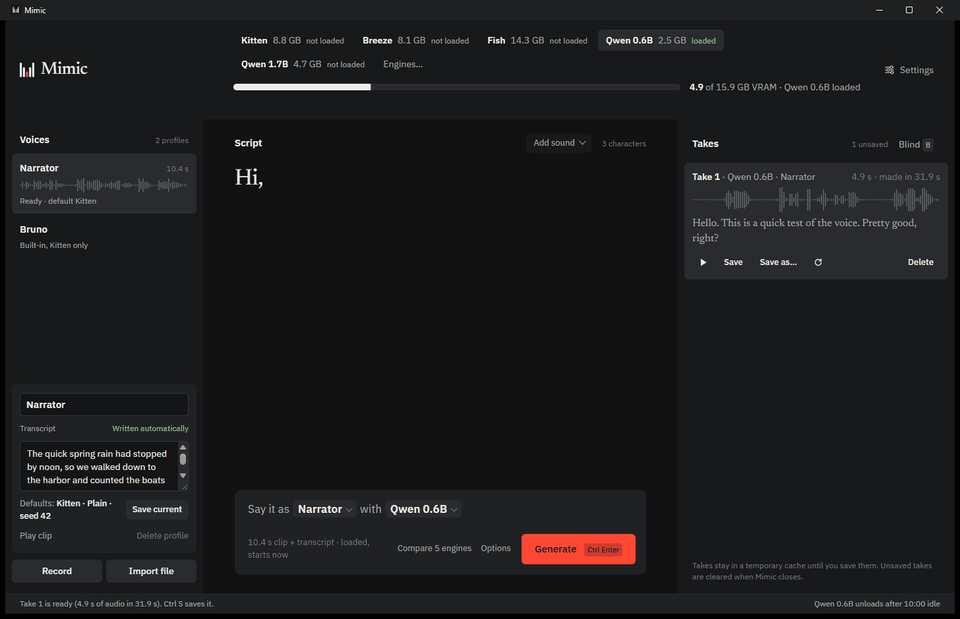Click the '1 unsaved' takes label
This screenshot has width=960, height=619.
coord(869,144)
